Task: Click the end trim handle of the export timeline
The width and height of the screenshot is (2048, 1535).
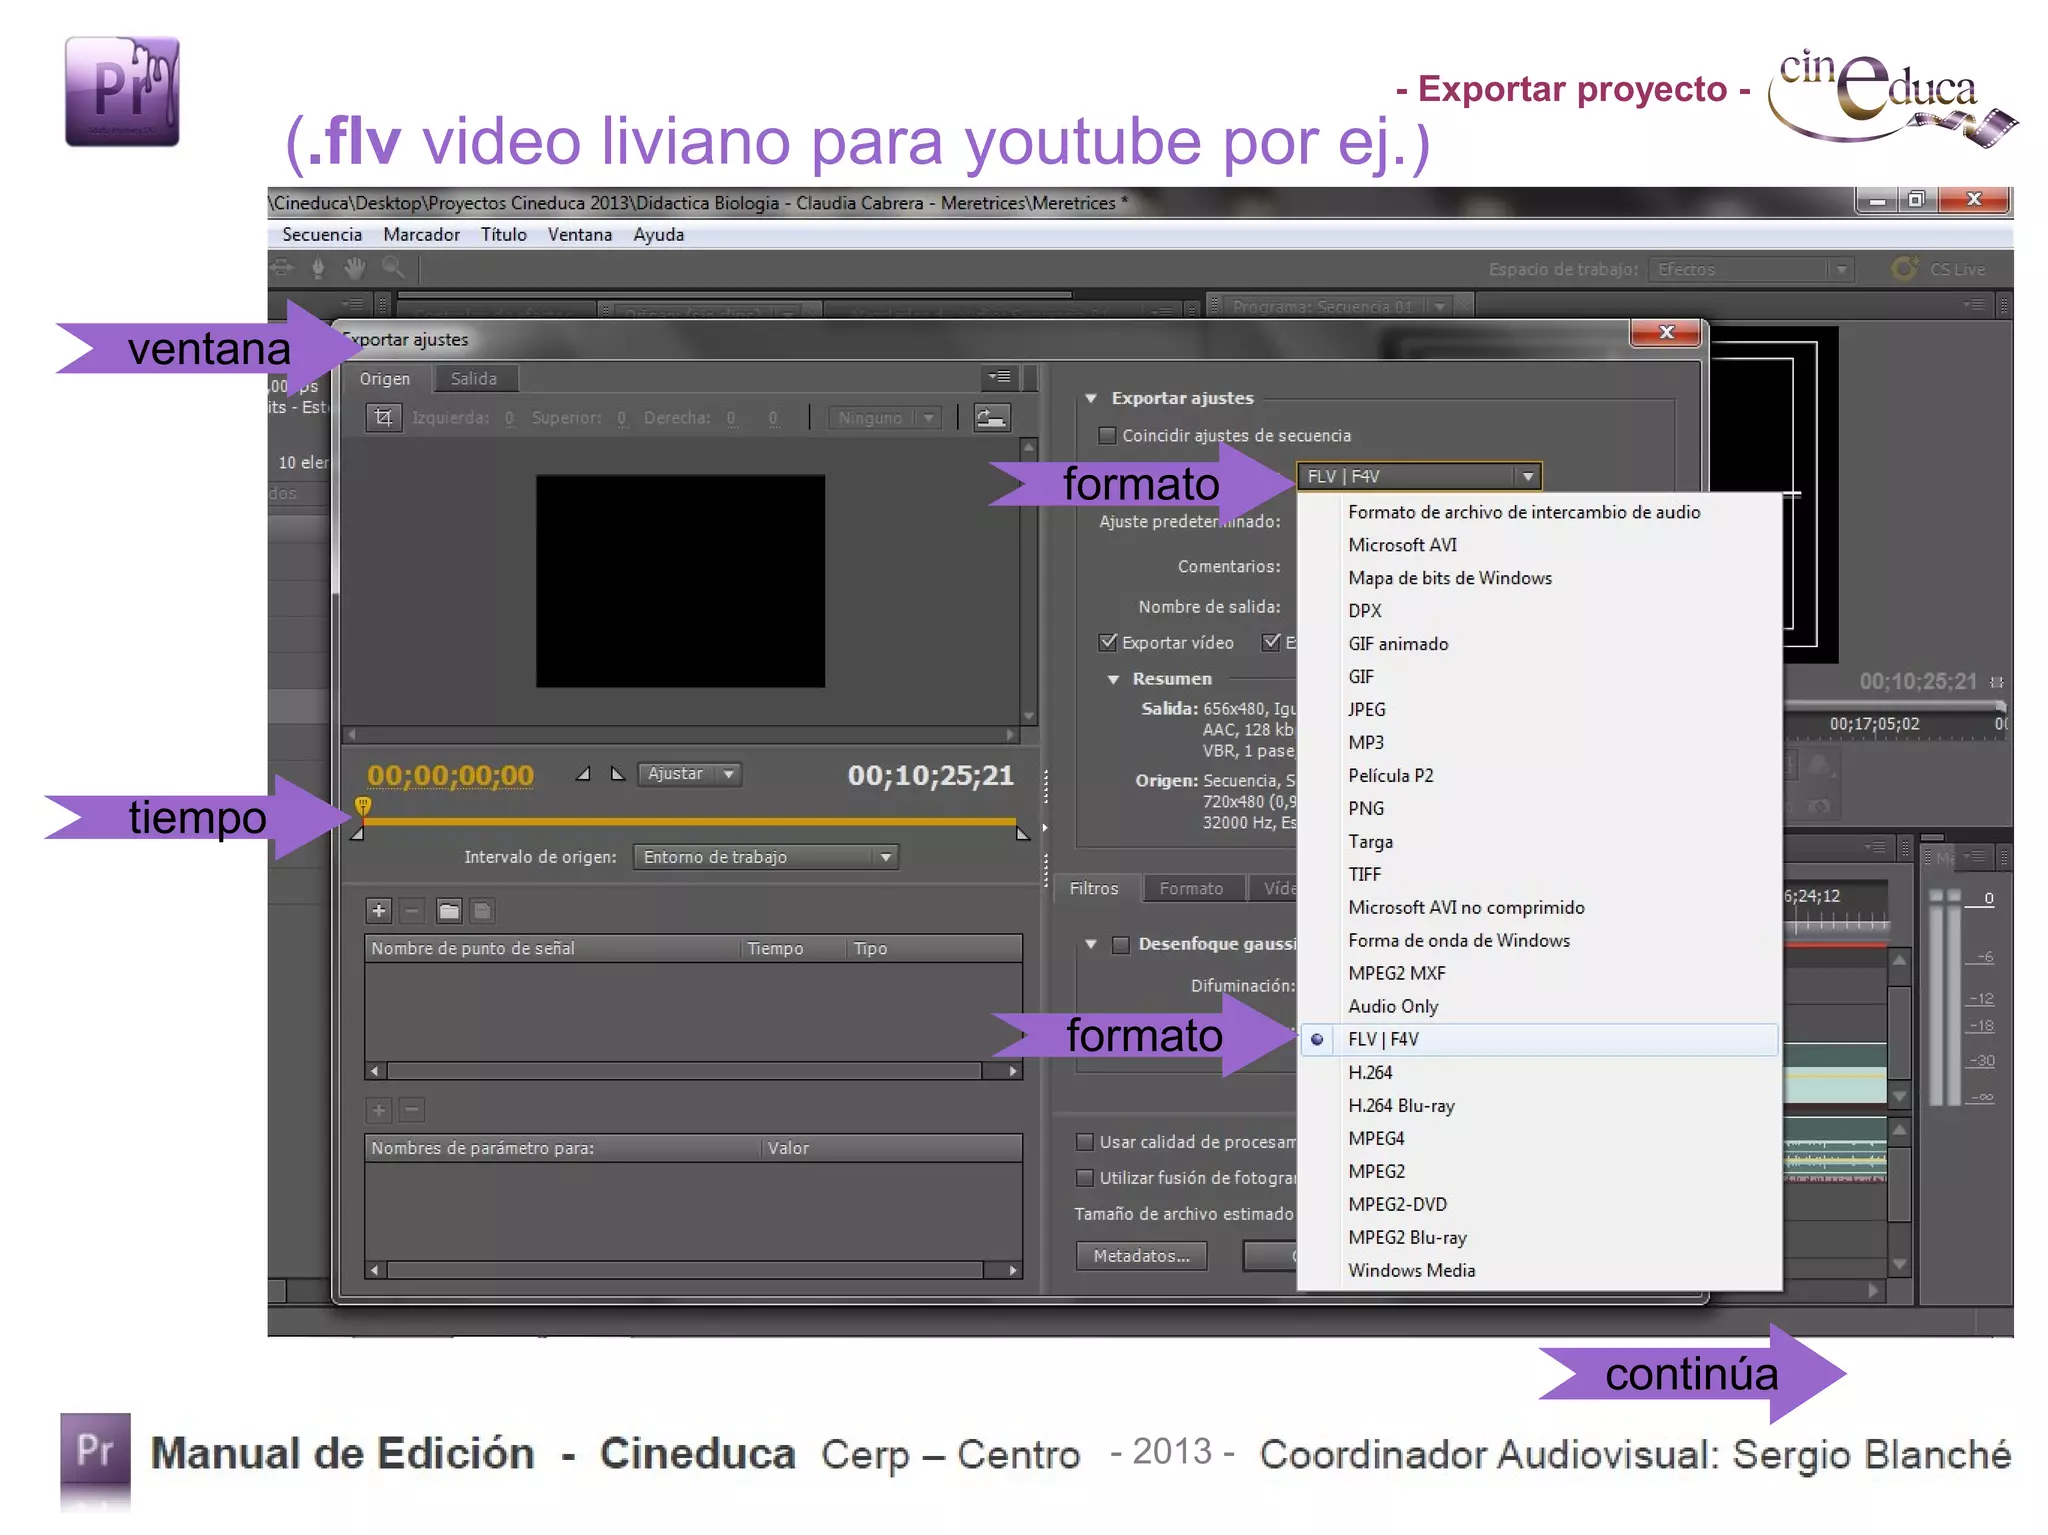Action: [1022, 833]
